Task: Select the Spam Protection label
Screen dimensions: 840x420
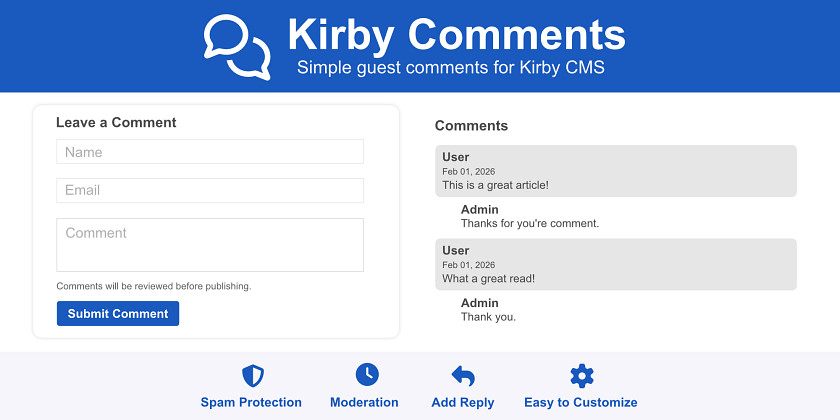Action: pyautogui.click(x=251, y=402)
